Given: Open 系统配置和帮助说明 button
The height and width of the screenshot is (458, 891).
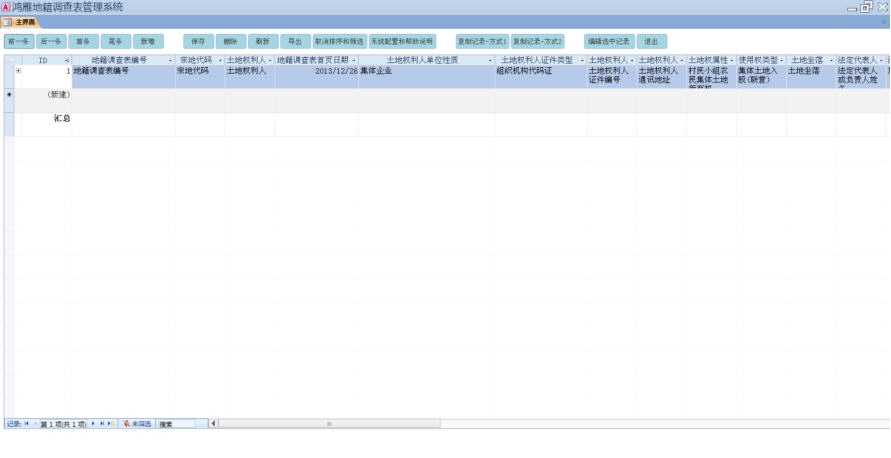Looking at the screenshot, I should (402, 41).
